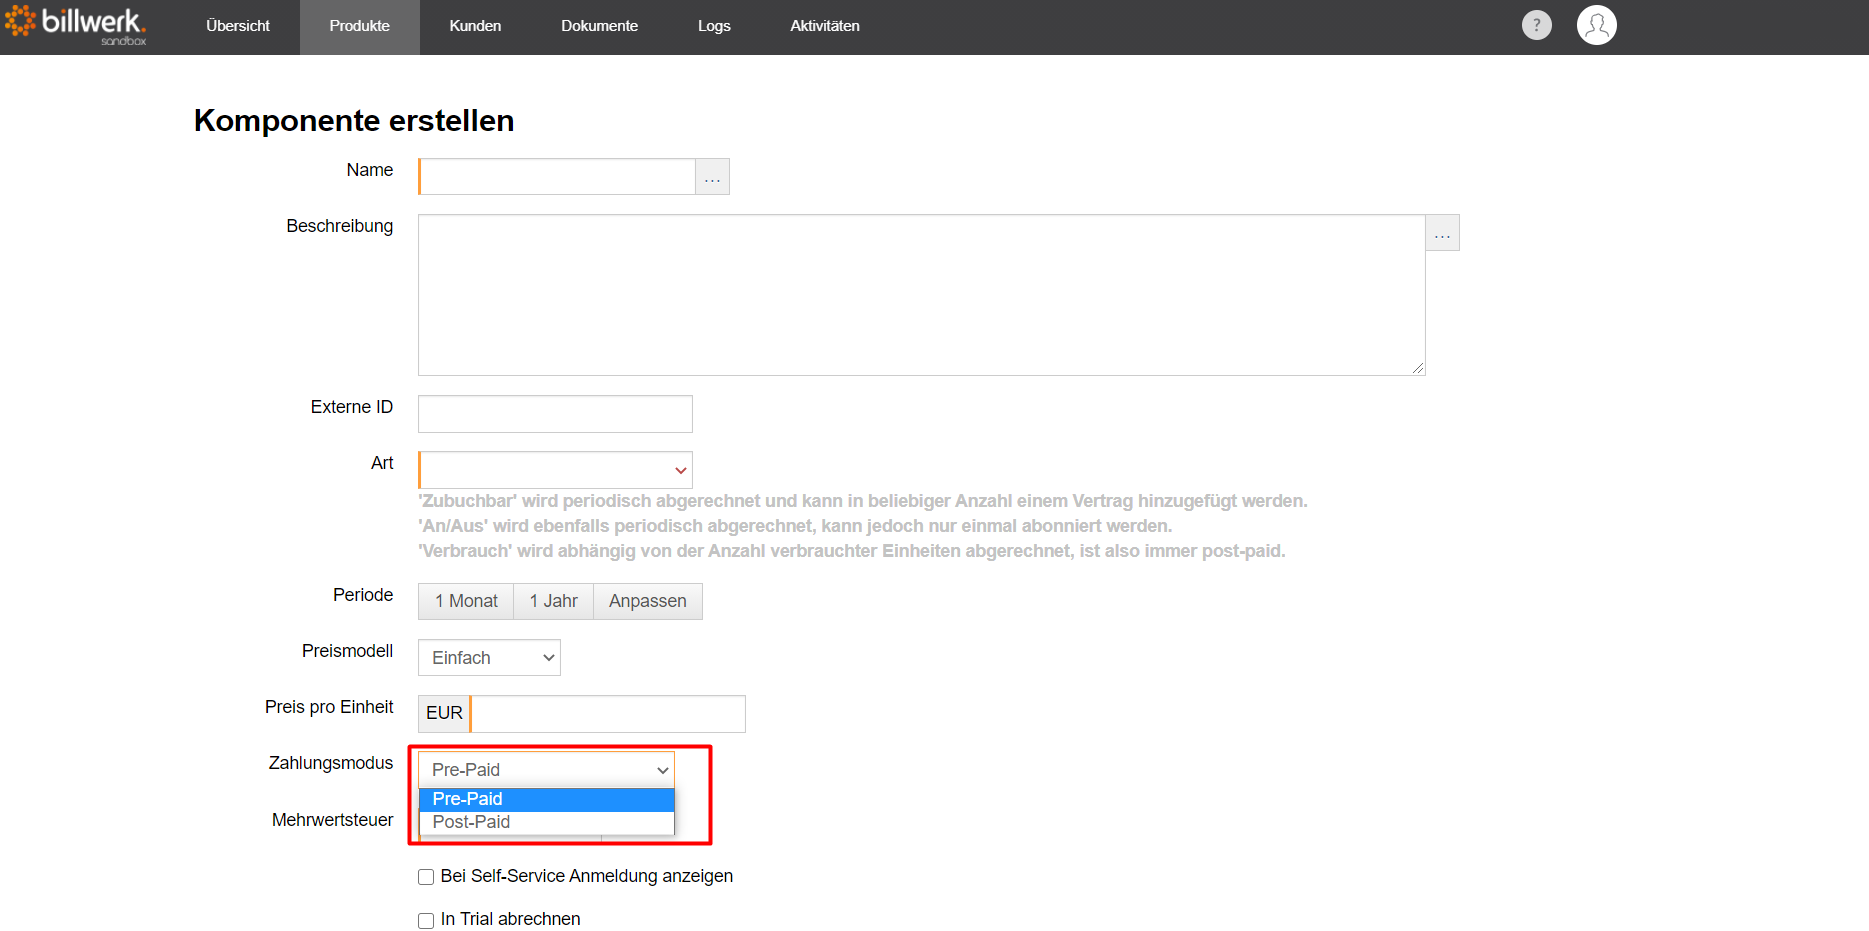
Task: Open the Produkte menu
Action: tap(360, 26)
